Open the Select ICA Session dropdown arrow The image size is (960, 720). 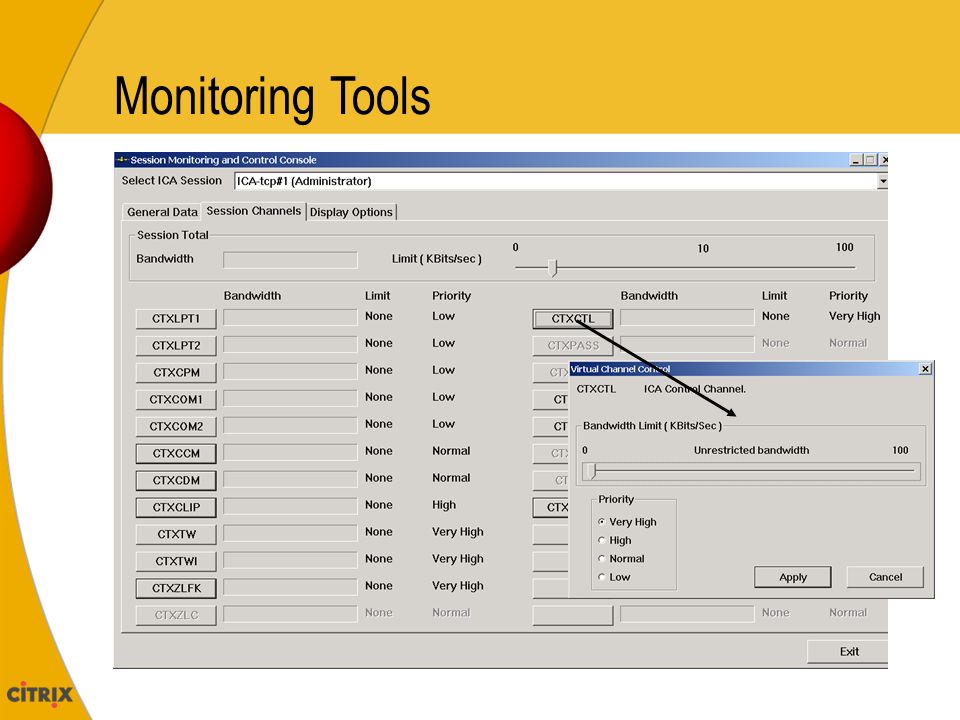coord(882,181)
